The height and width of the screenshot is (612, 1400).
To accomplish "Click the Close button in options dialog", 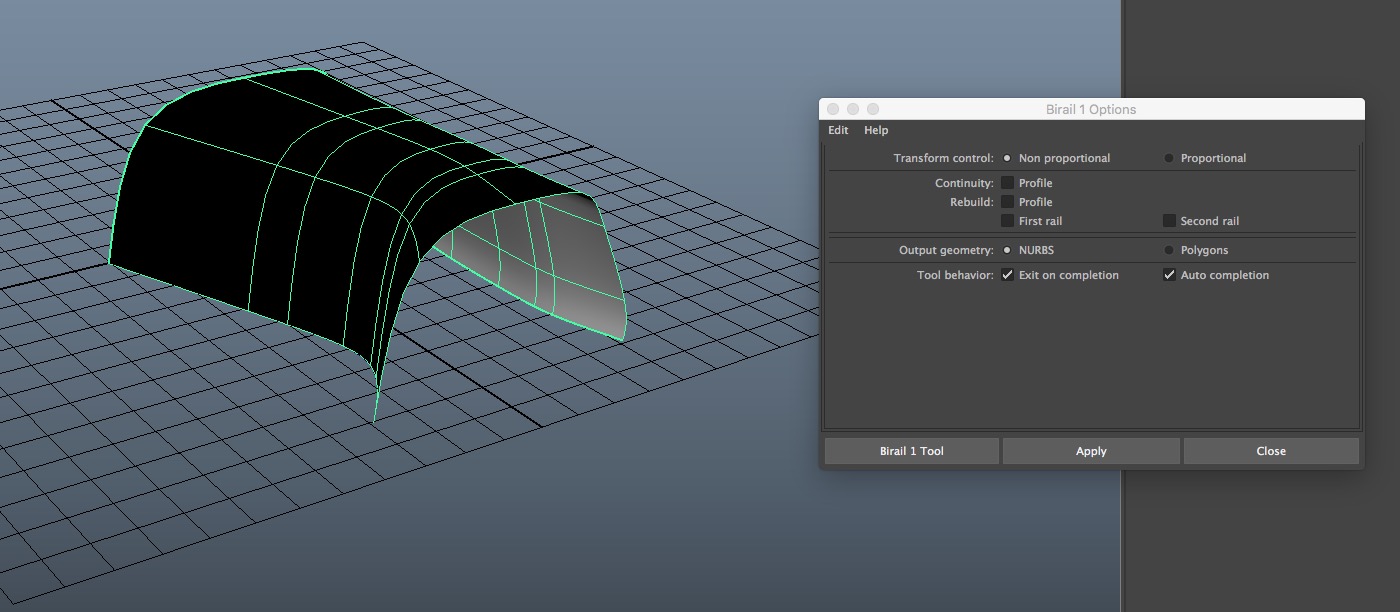I will [1271, 451].
